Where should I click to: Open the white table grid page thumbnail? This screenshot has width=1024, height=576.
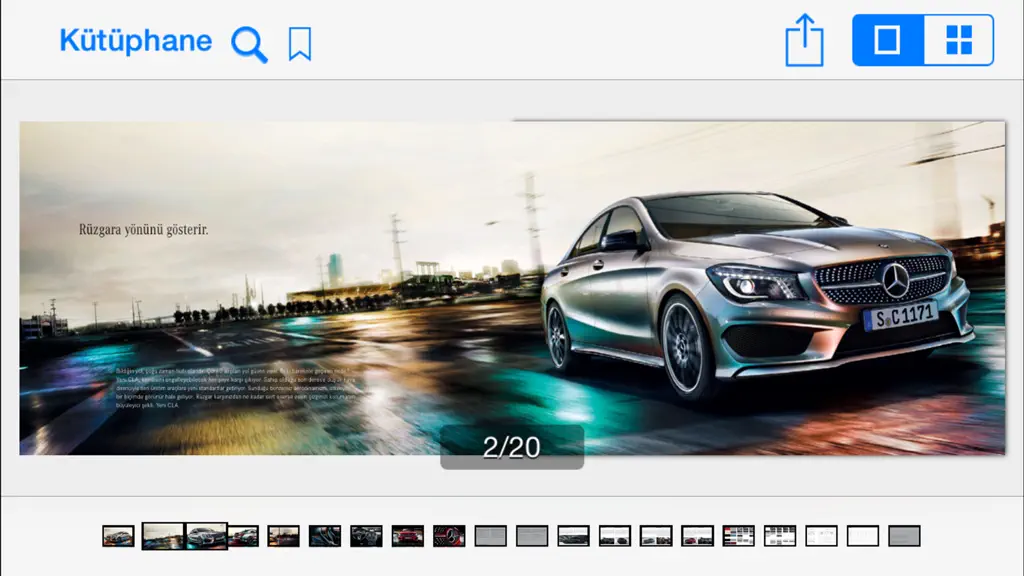[780, 536]
